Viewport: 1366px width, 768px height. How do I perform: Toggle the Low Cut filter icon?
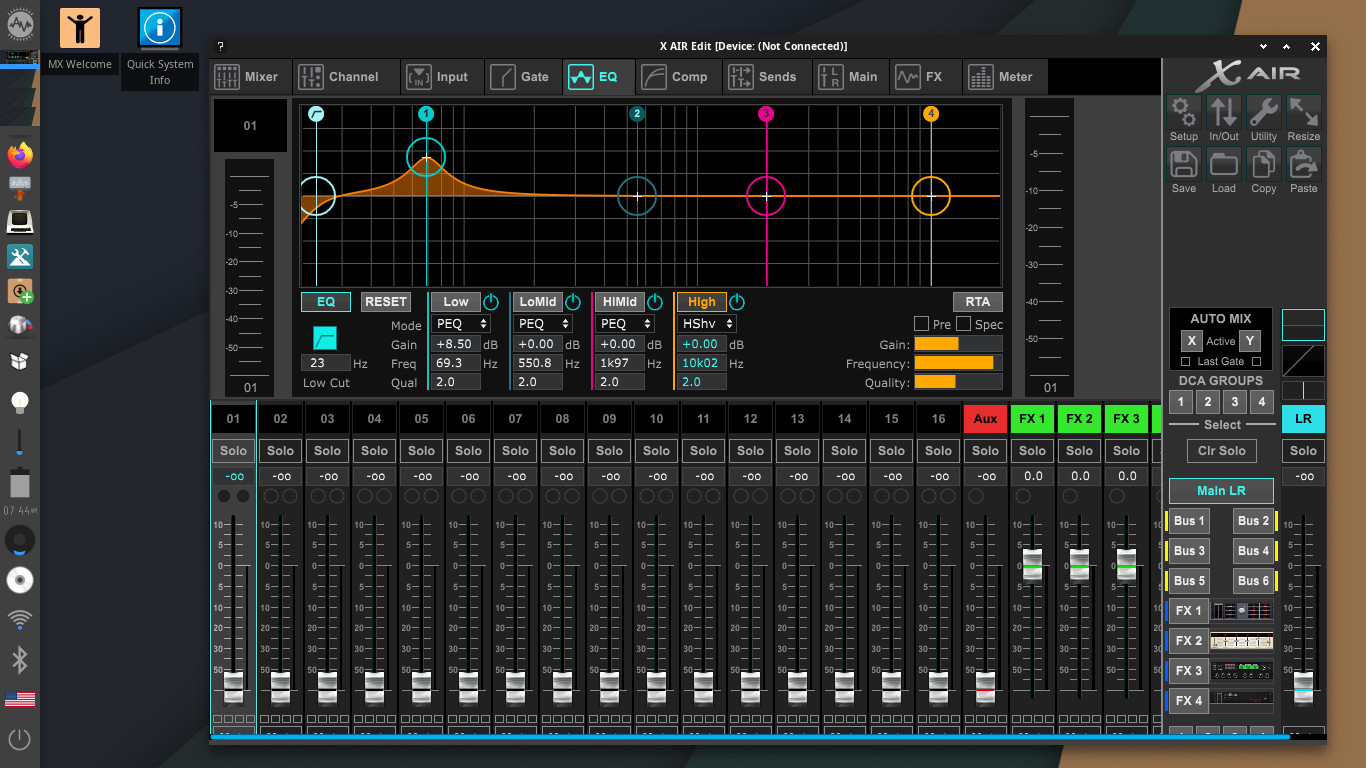coord(325,338)
